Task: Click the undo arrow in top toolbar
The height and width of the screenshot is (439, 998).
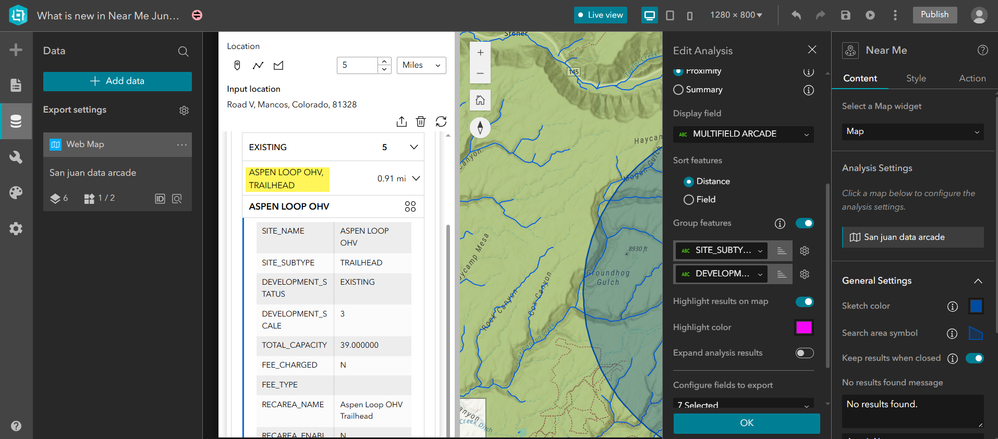Action: pos(796,15)
